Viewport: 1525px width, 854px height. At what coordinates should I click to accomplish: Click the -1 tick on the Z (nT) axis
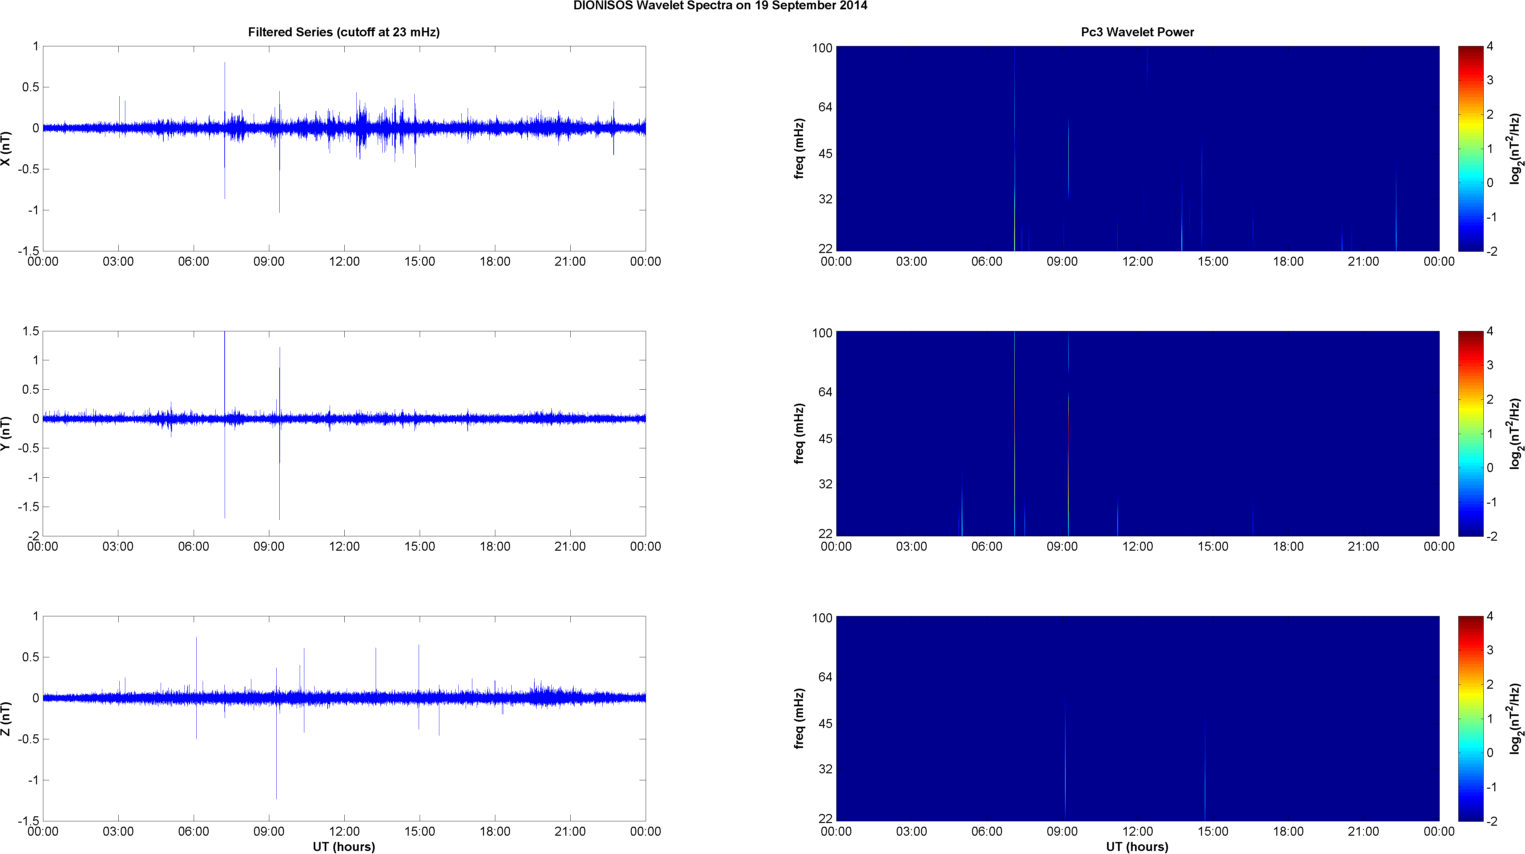[x=32, y=781]
